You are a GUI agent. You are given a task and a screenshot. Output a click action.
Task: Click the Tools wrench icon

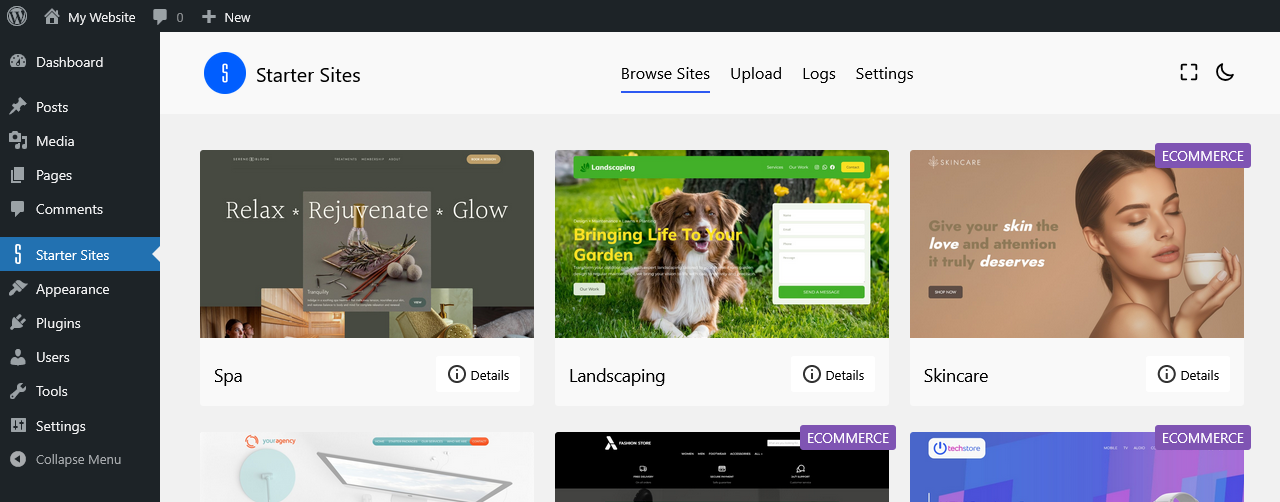click(18, 391)
